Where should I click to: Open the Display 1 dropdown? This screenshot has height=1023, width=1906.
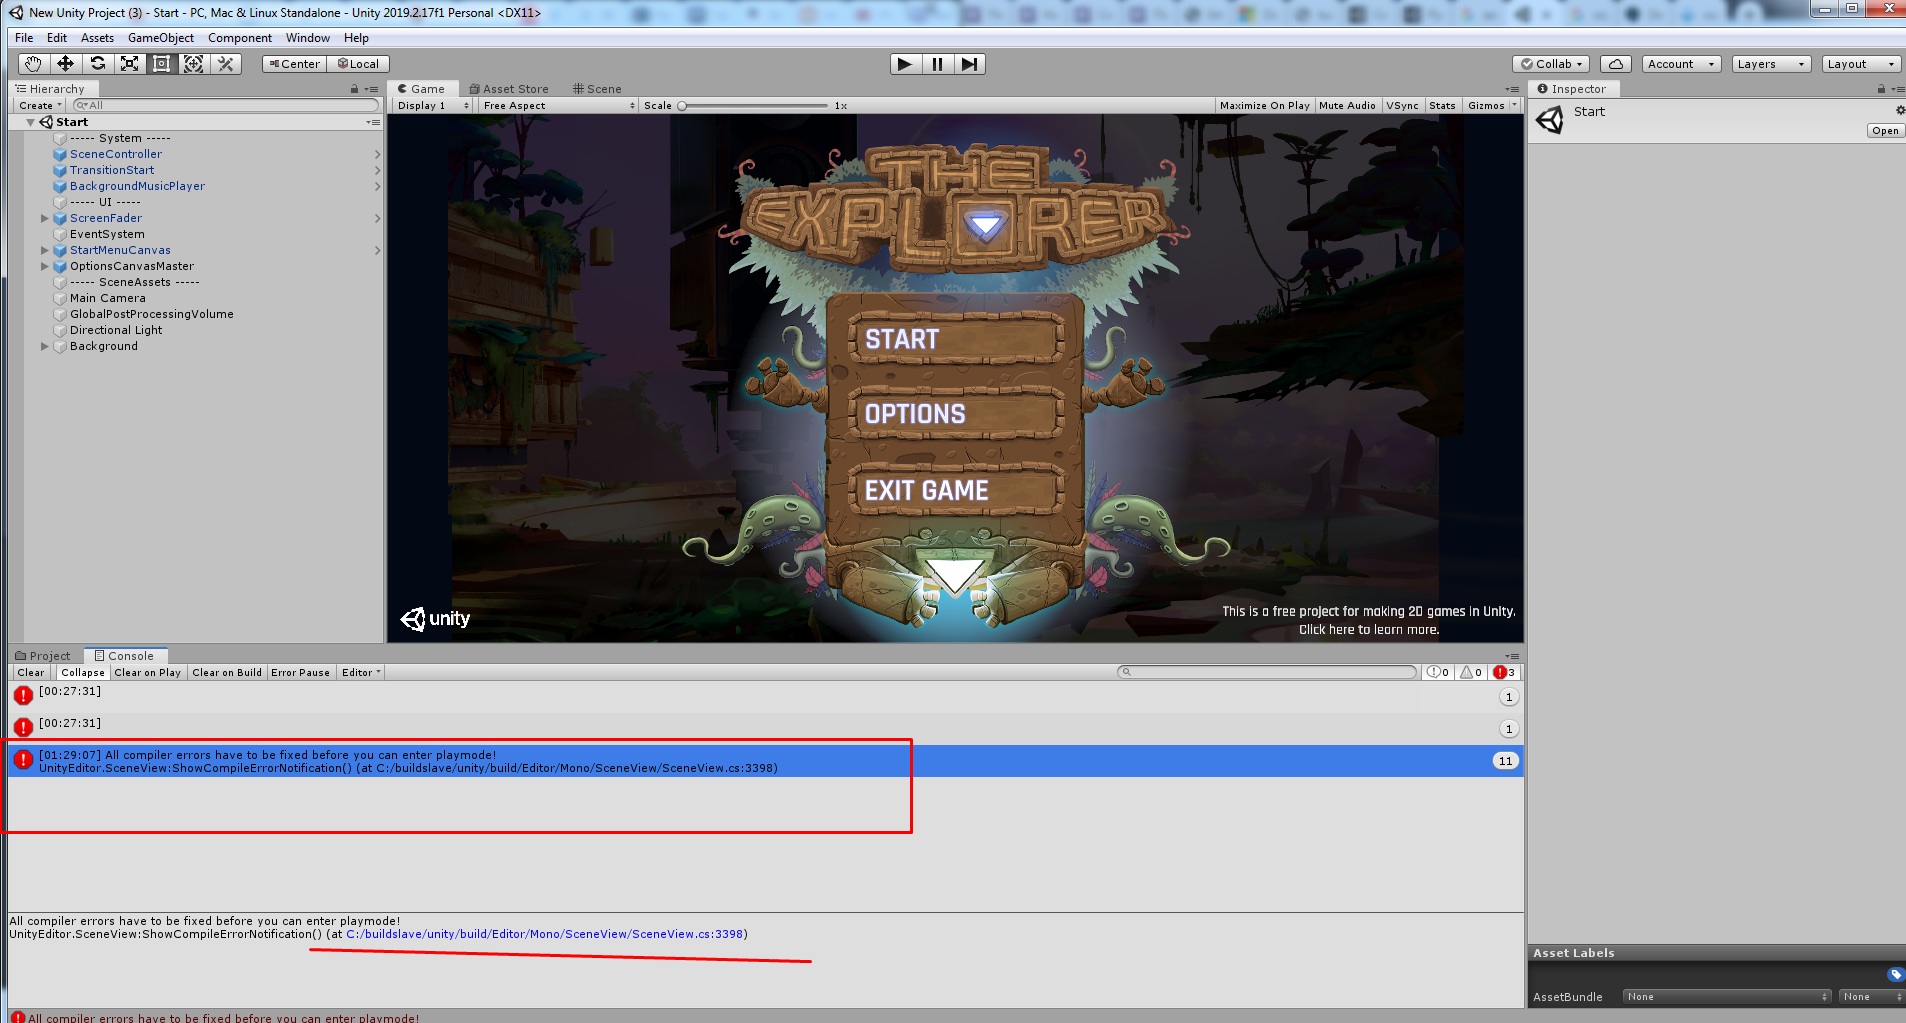pyautogui.click(x=431, y=105)
